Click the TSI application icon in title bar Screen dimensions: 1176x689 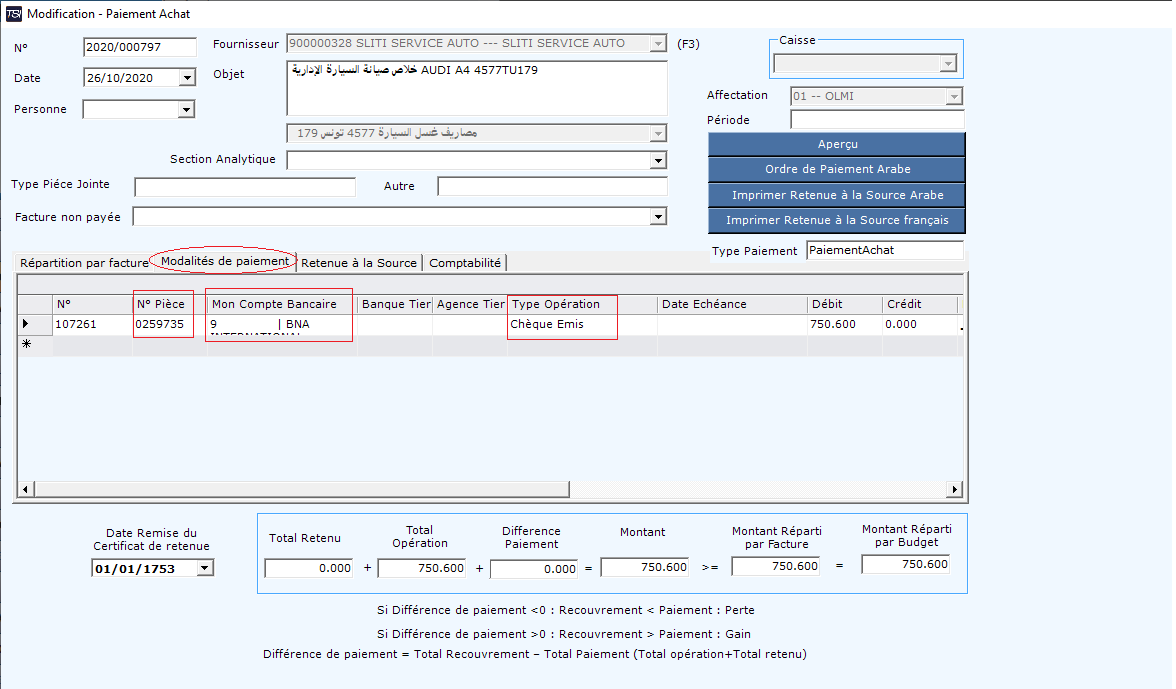[14, 13]
